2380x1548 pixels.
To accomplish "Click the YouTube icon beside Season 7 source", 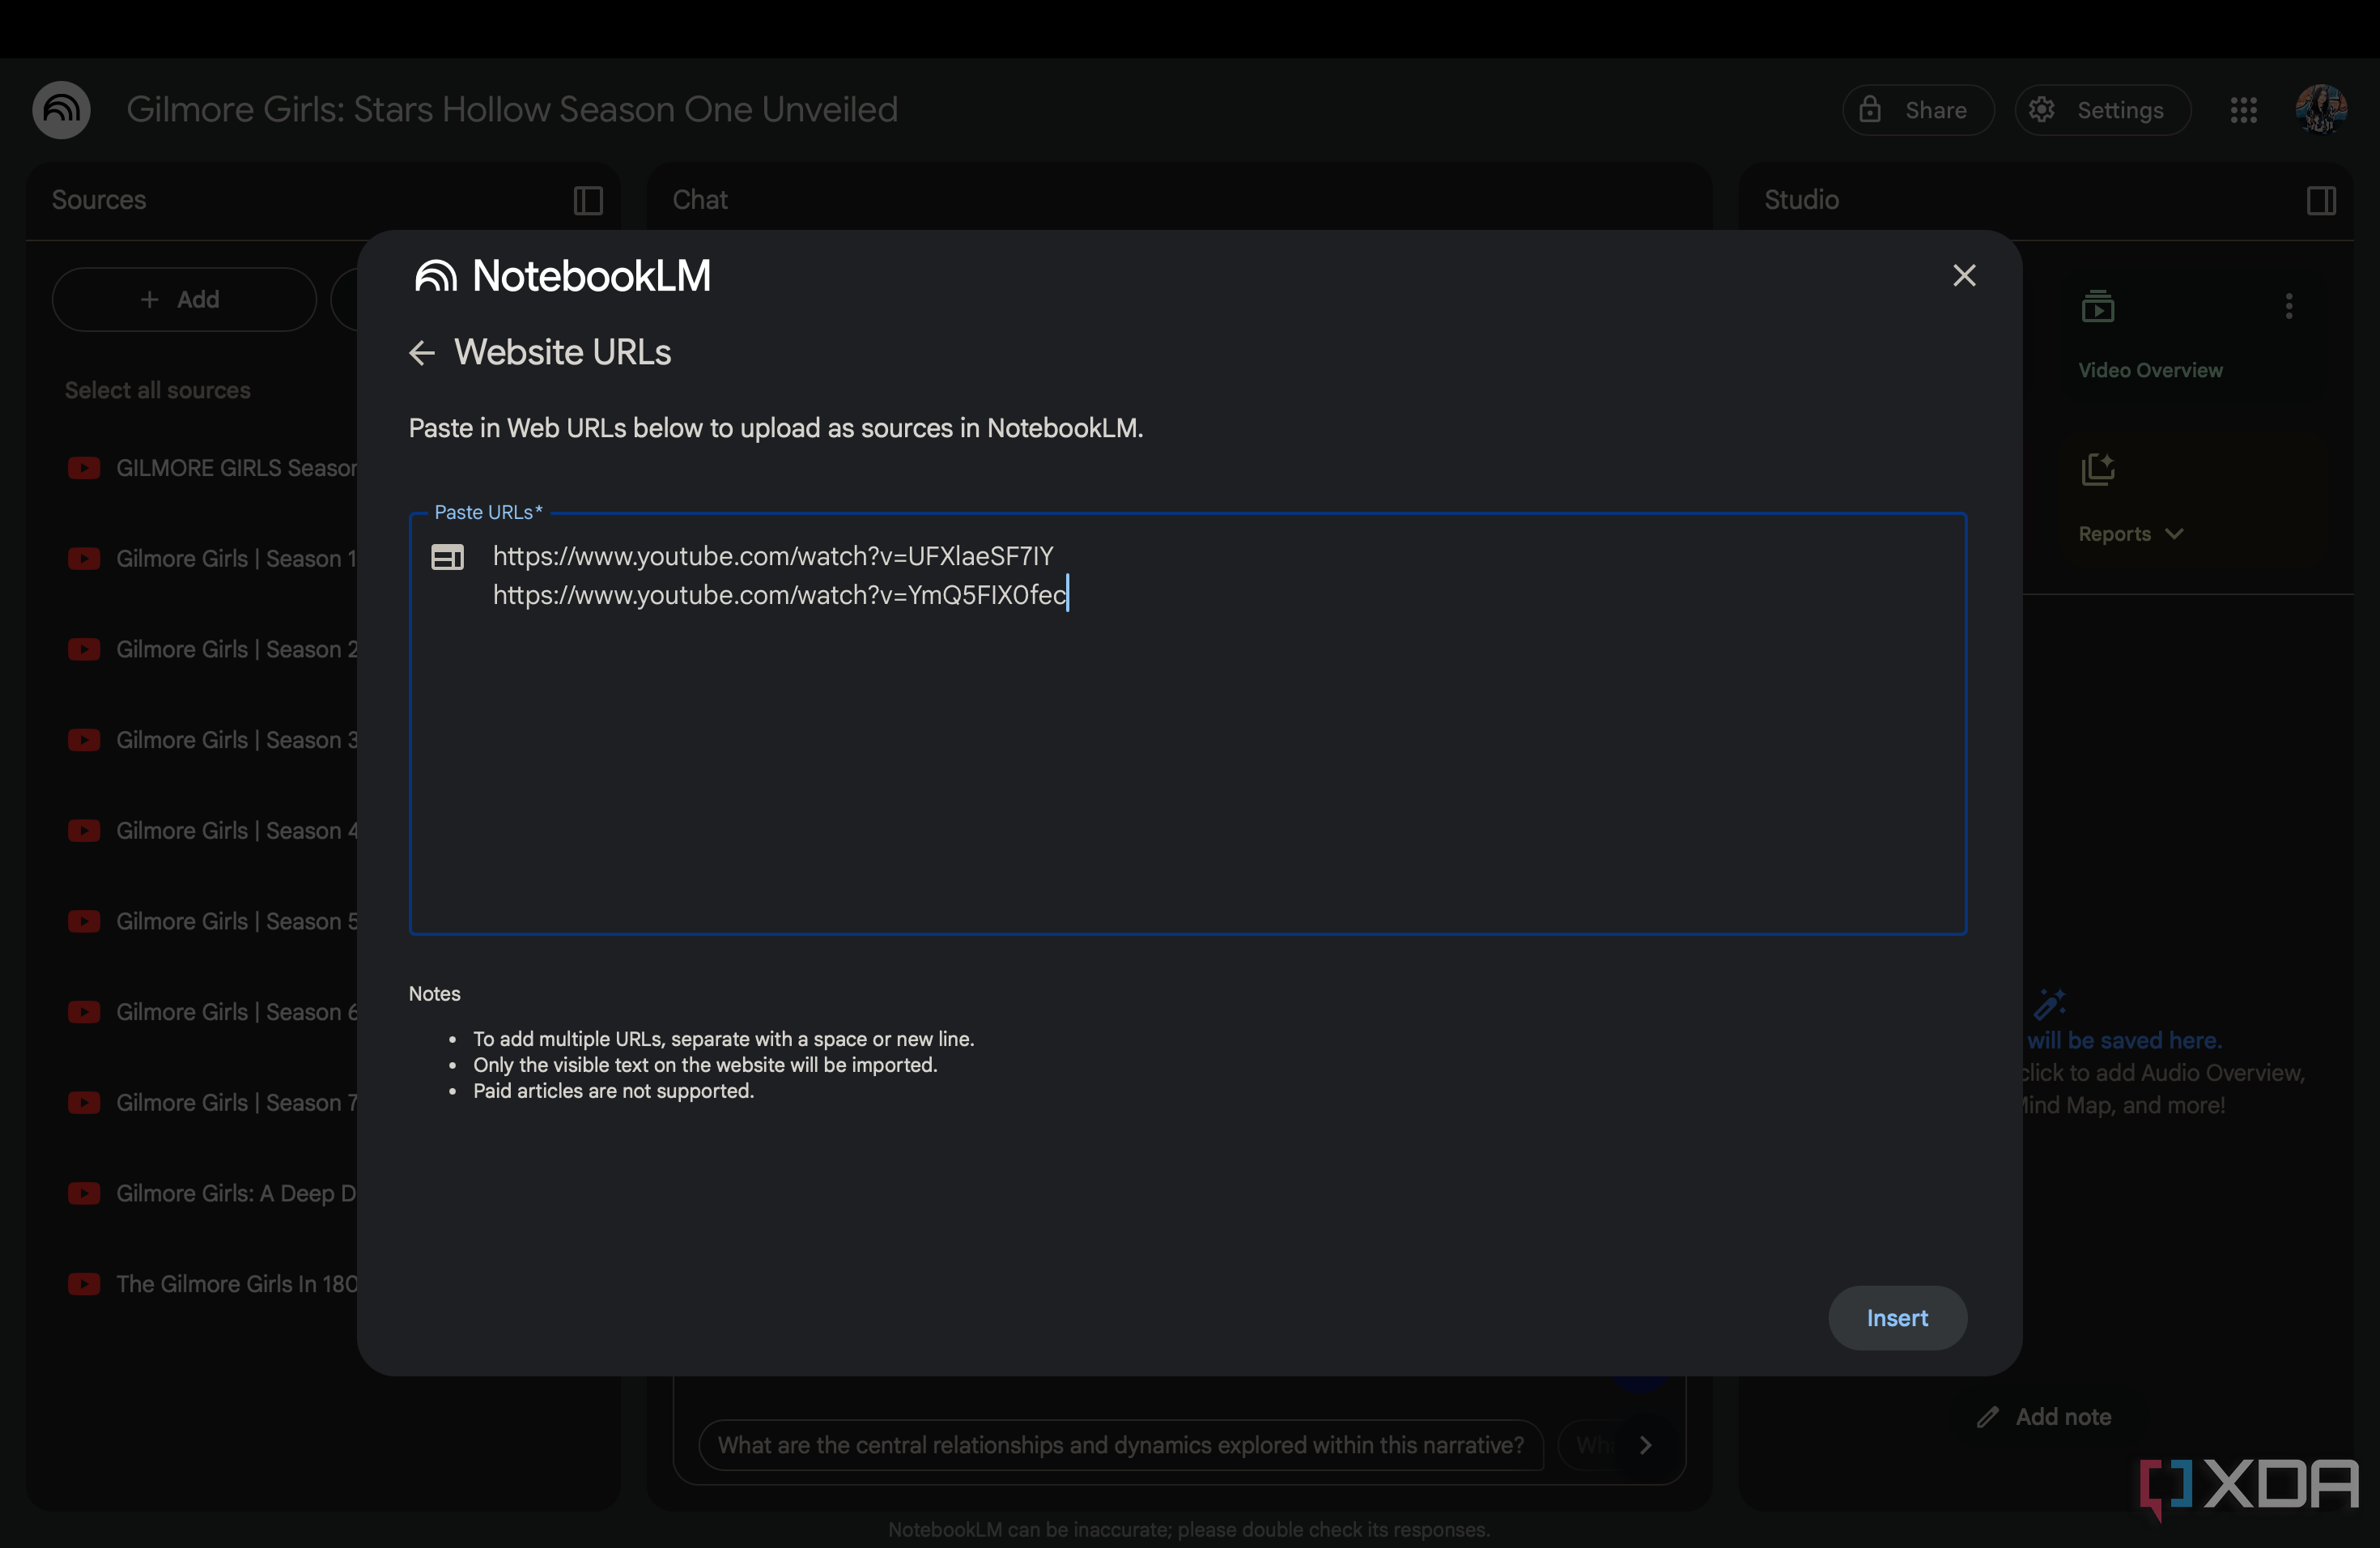I will coord(84,1102).
